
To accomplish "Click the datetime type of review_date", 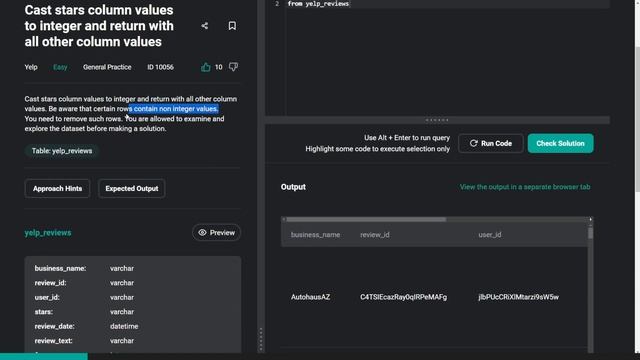I will tap(124, 327).
